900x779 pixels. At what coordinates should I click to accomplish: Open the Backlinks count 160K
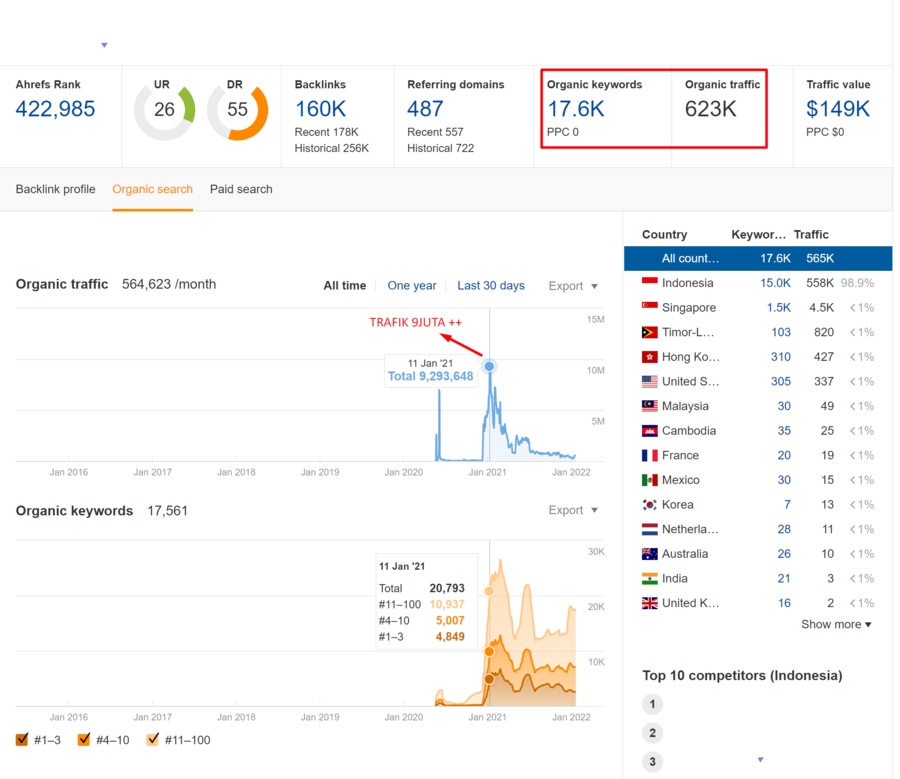pos(320,108)
